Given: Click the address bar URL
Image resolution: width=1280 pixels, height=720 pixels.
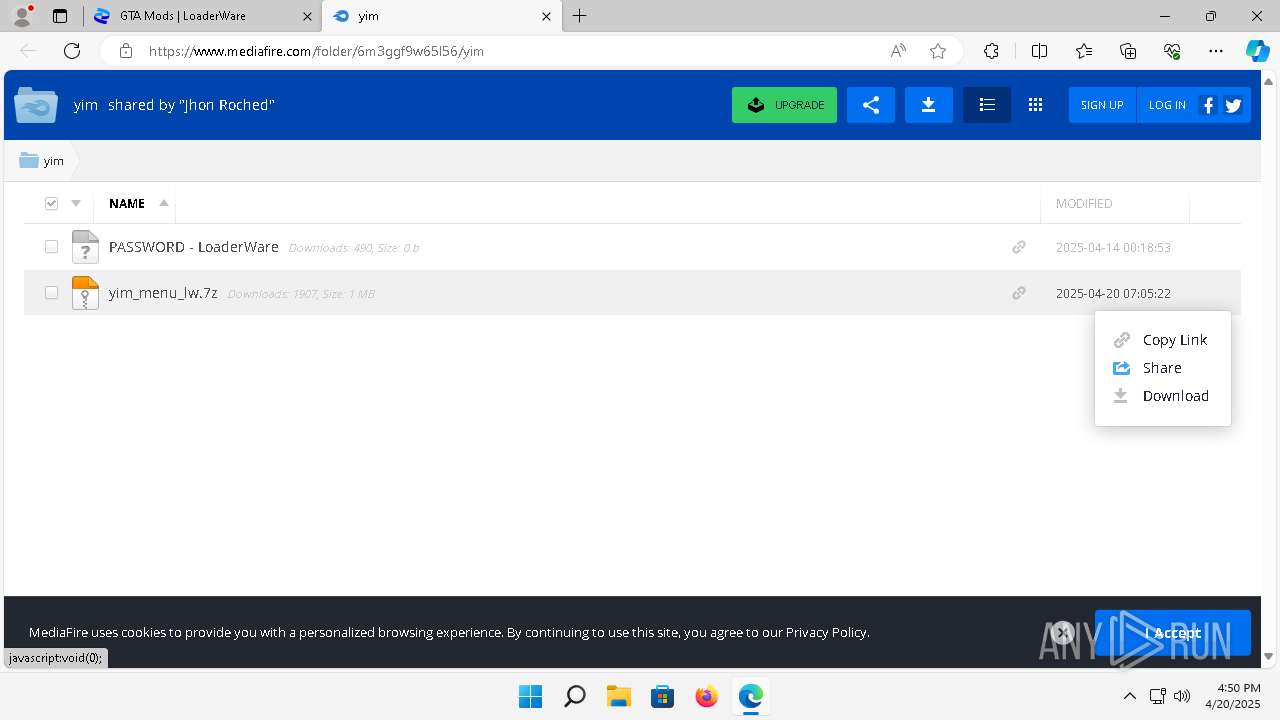Looking at the screenshot, I should 316,51.
